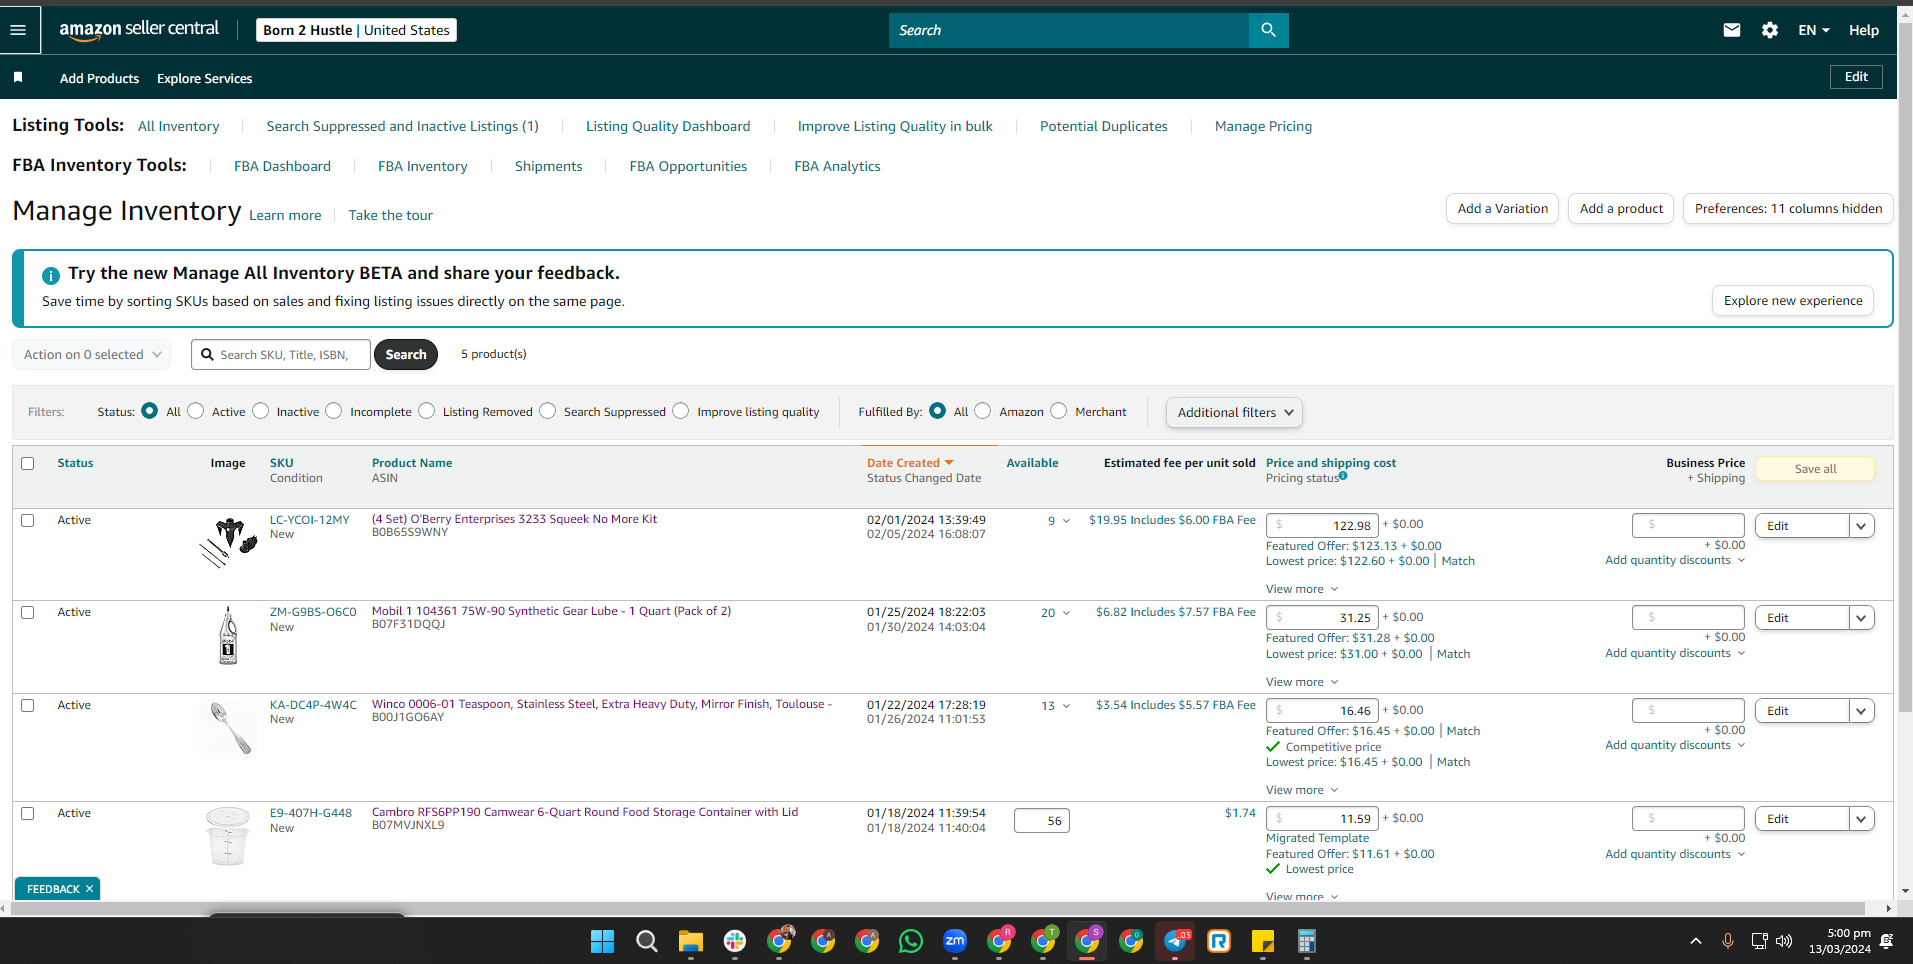Open Listing Quality Dashboard
The height and width of the screenshot is (964, 1913).
pos(668,126)
